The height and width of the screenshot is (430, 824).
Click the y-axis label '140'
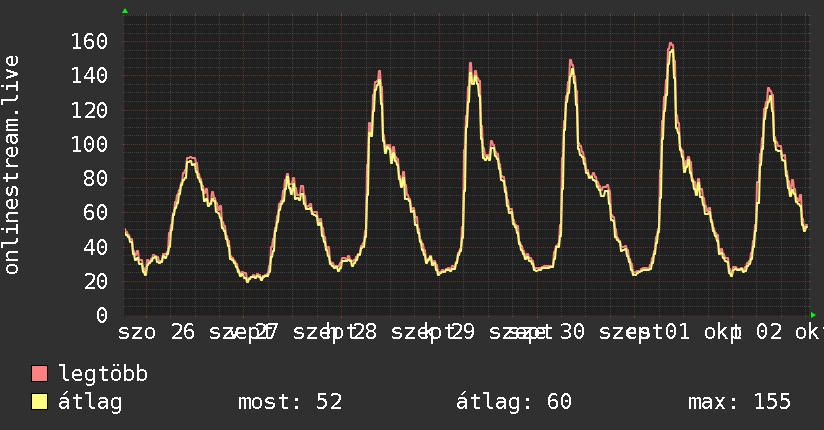(x=89, y=76)
